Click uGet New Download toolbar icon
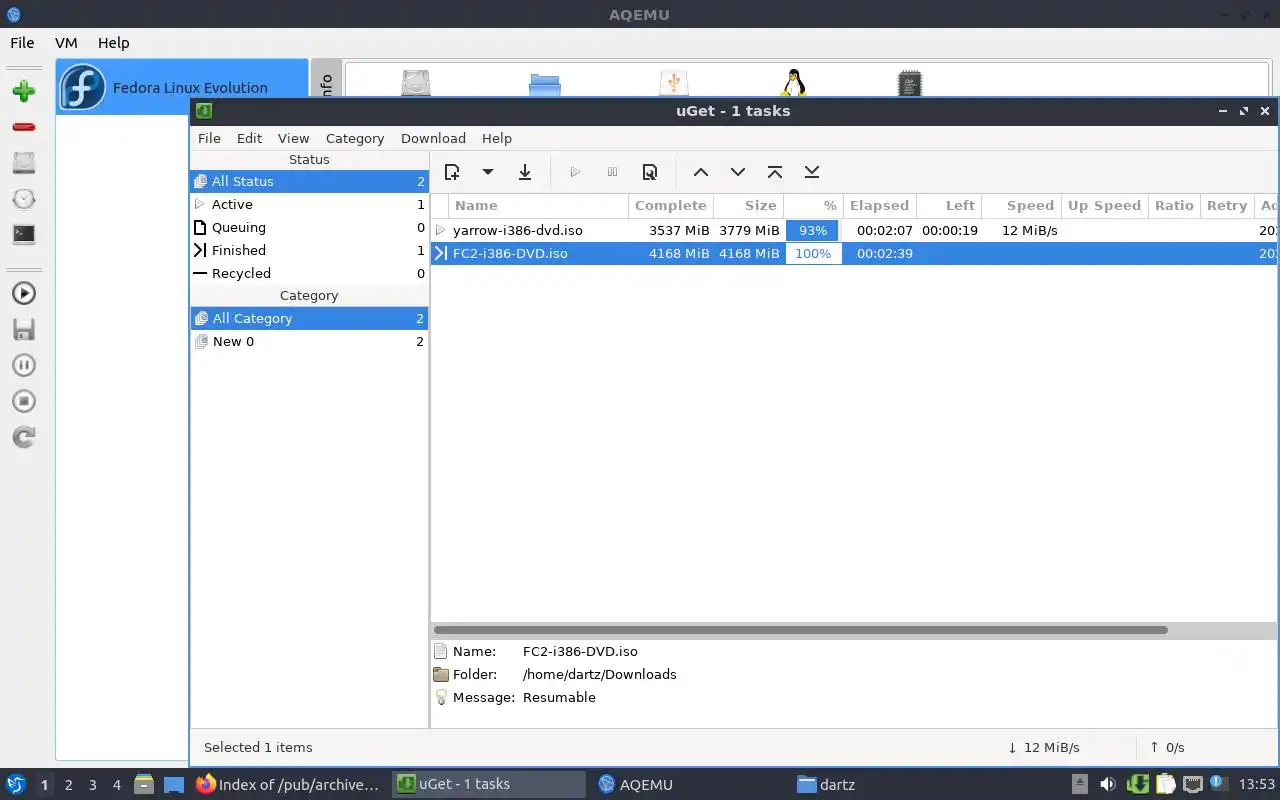This screenshot has height=800, width=1280. 452,172
